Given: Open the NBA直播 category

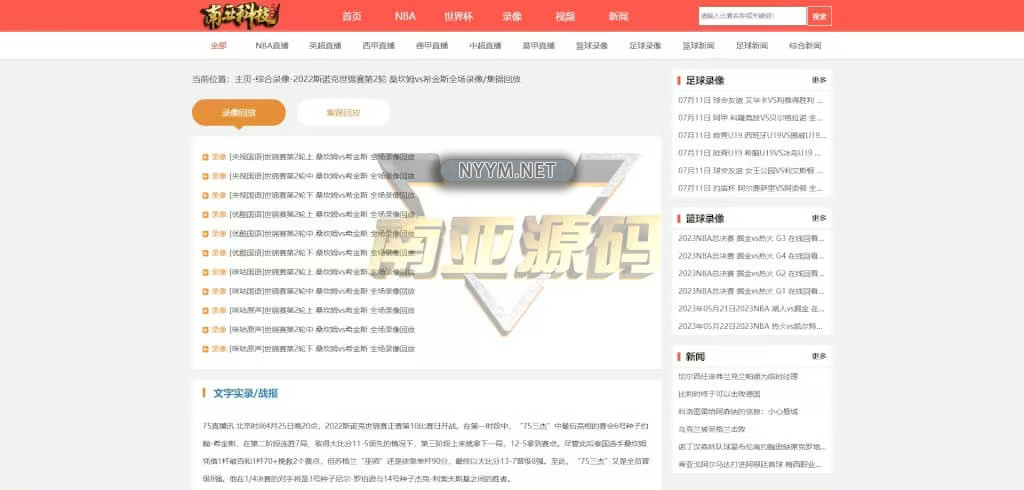Looking at the screenshot, I should [x=271, y=46].
